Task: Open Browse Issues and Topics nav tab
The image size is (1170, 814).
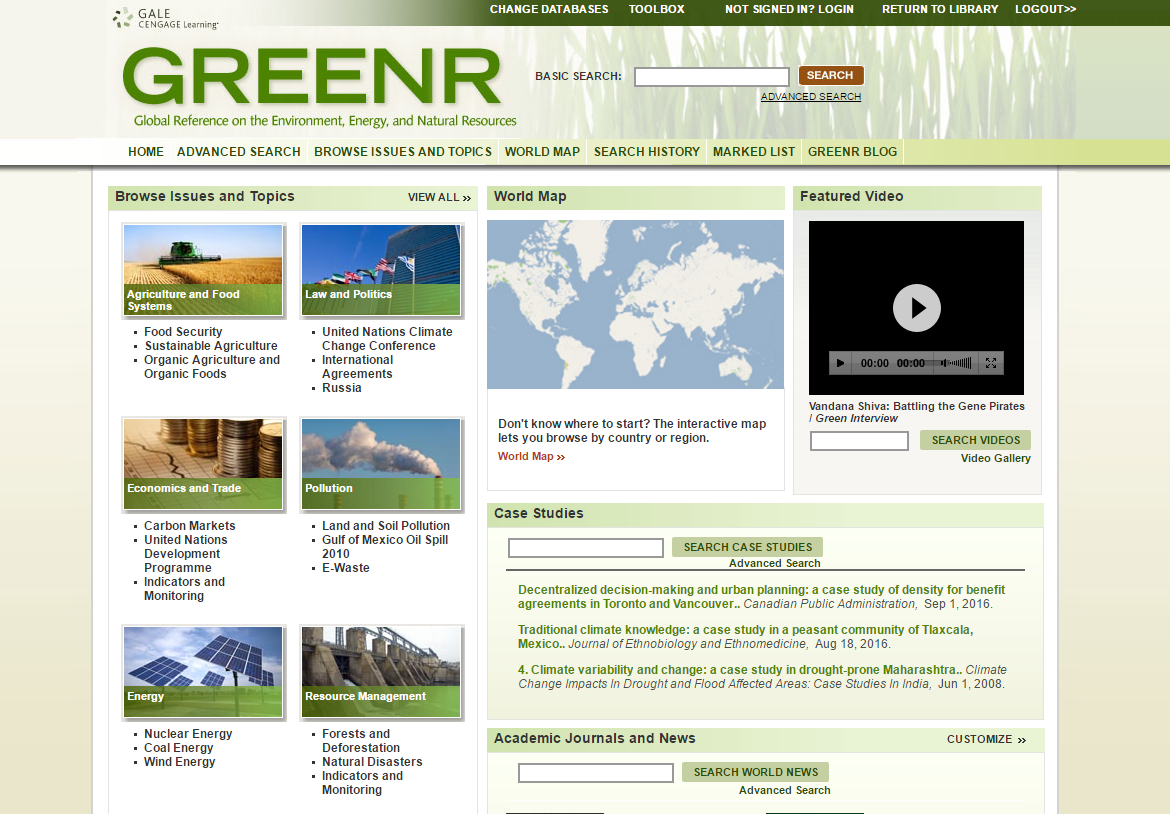Action: [x=403, y=151]
